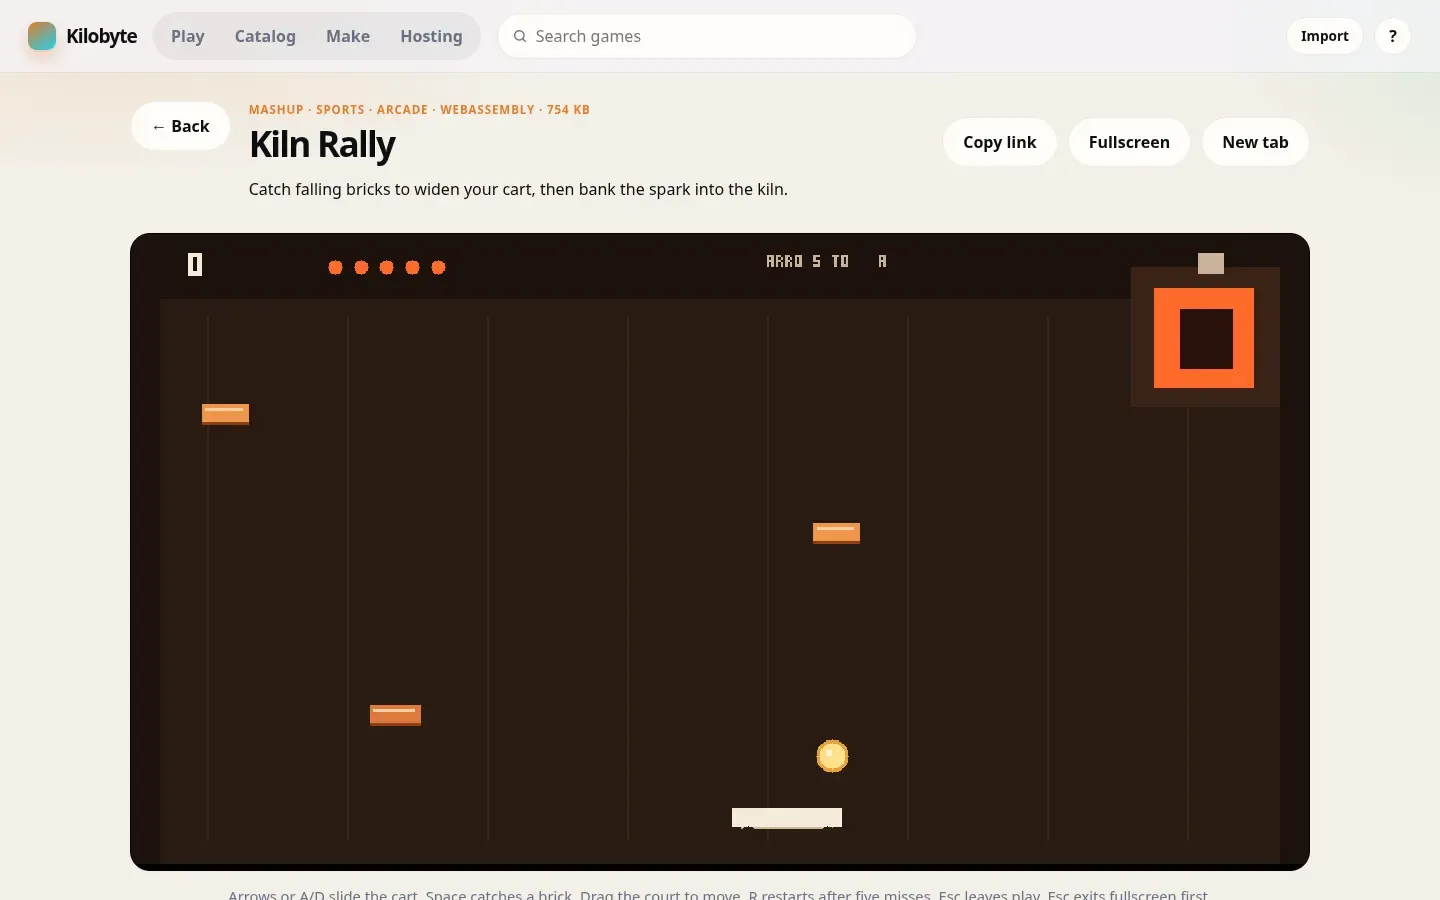Open the game in a New tab

[1255, 142]
